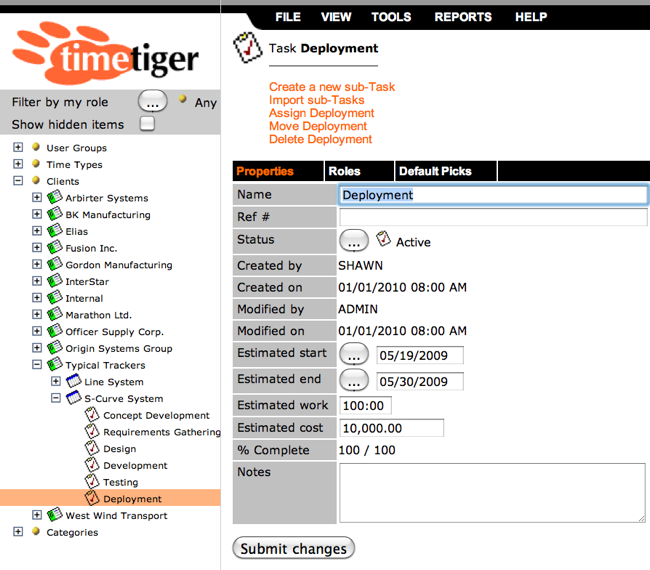This screenshot has height=570, width=650.
Task: Expand the Line System node
Action: [x=56, y=381]
